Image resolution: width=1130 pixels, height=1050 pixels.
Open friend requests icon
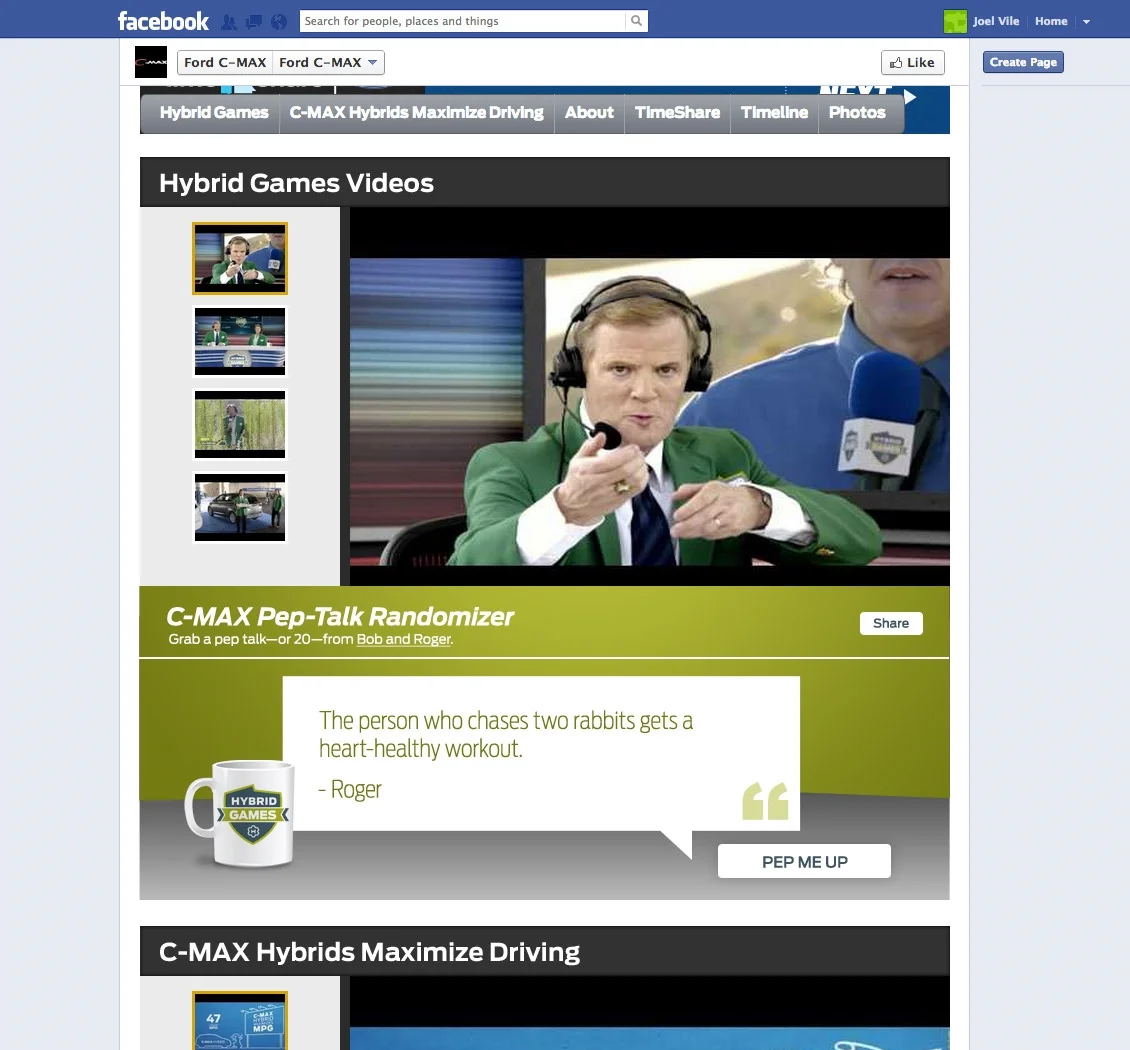pyautogui.click(x=228, y=22)
